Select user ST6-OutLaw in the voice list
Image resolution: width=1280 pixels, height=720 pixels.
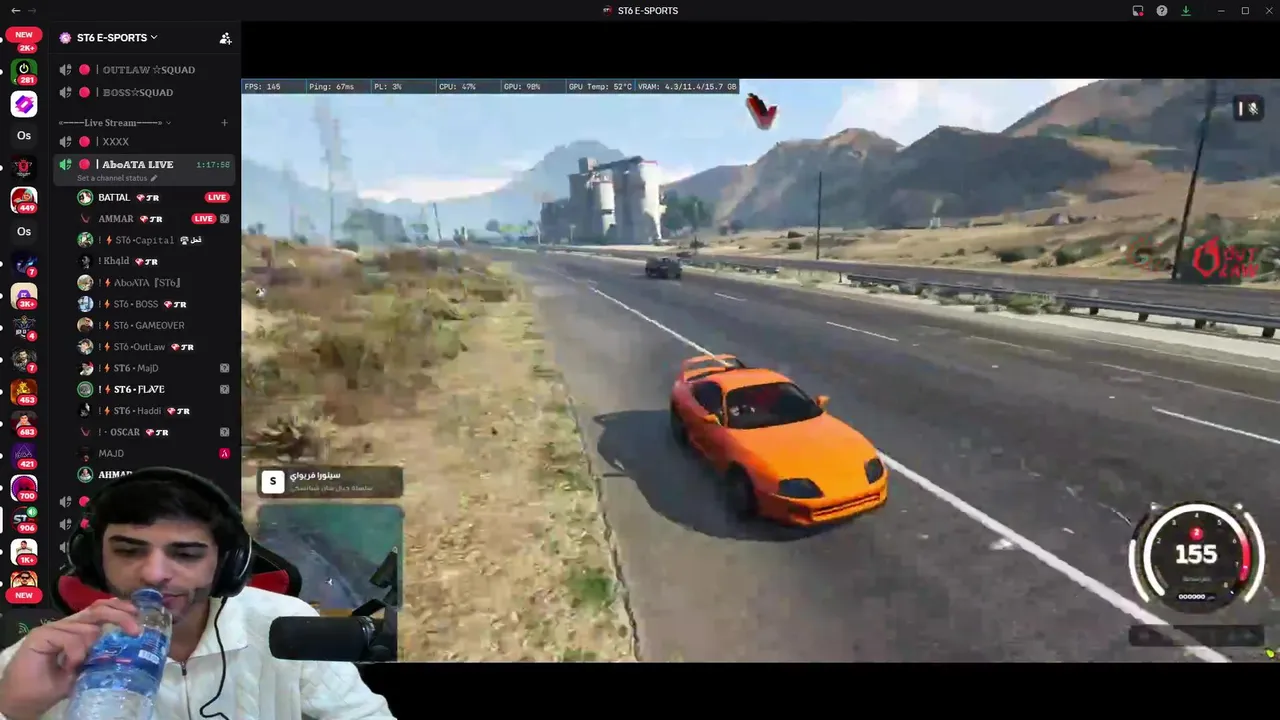[x=154, y=347]
